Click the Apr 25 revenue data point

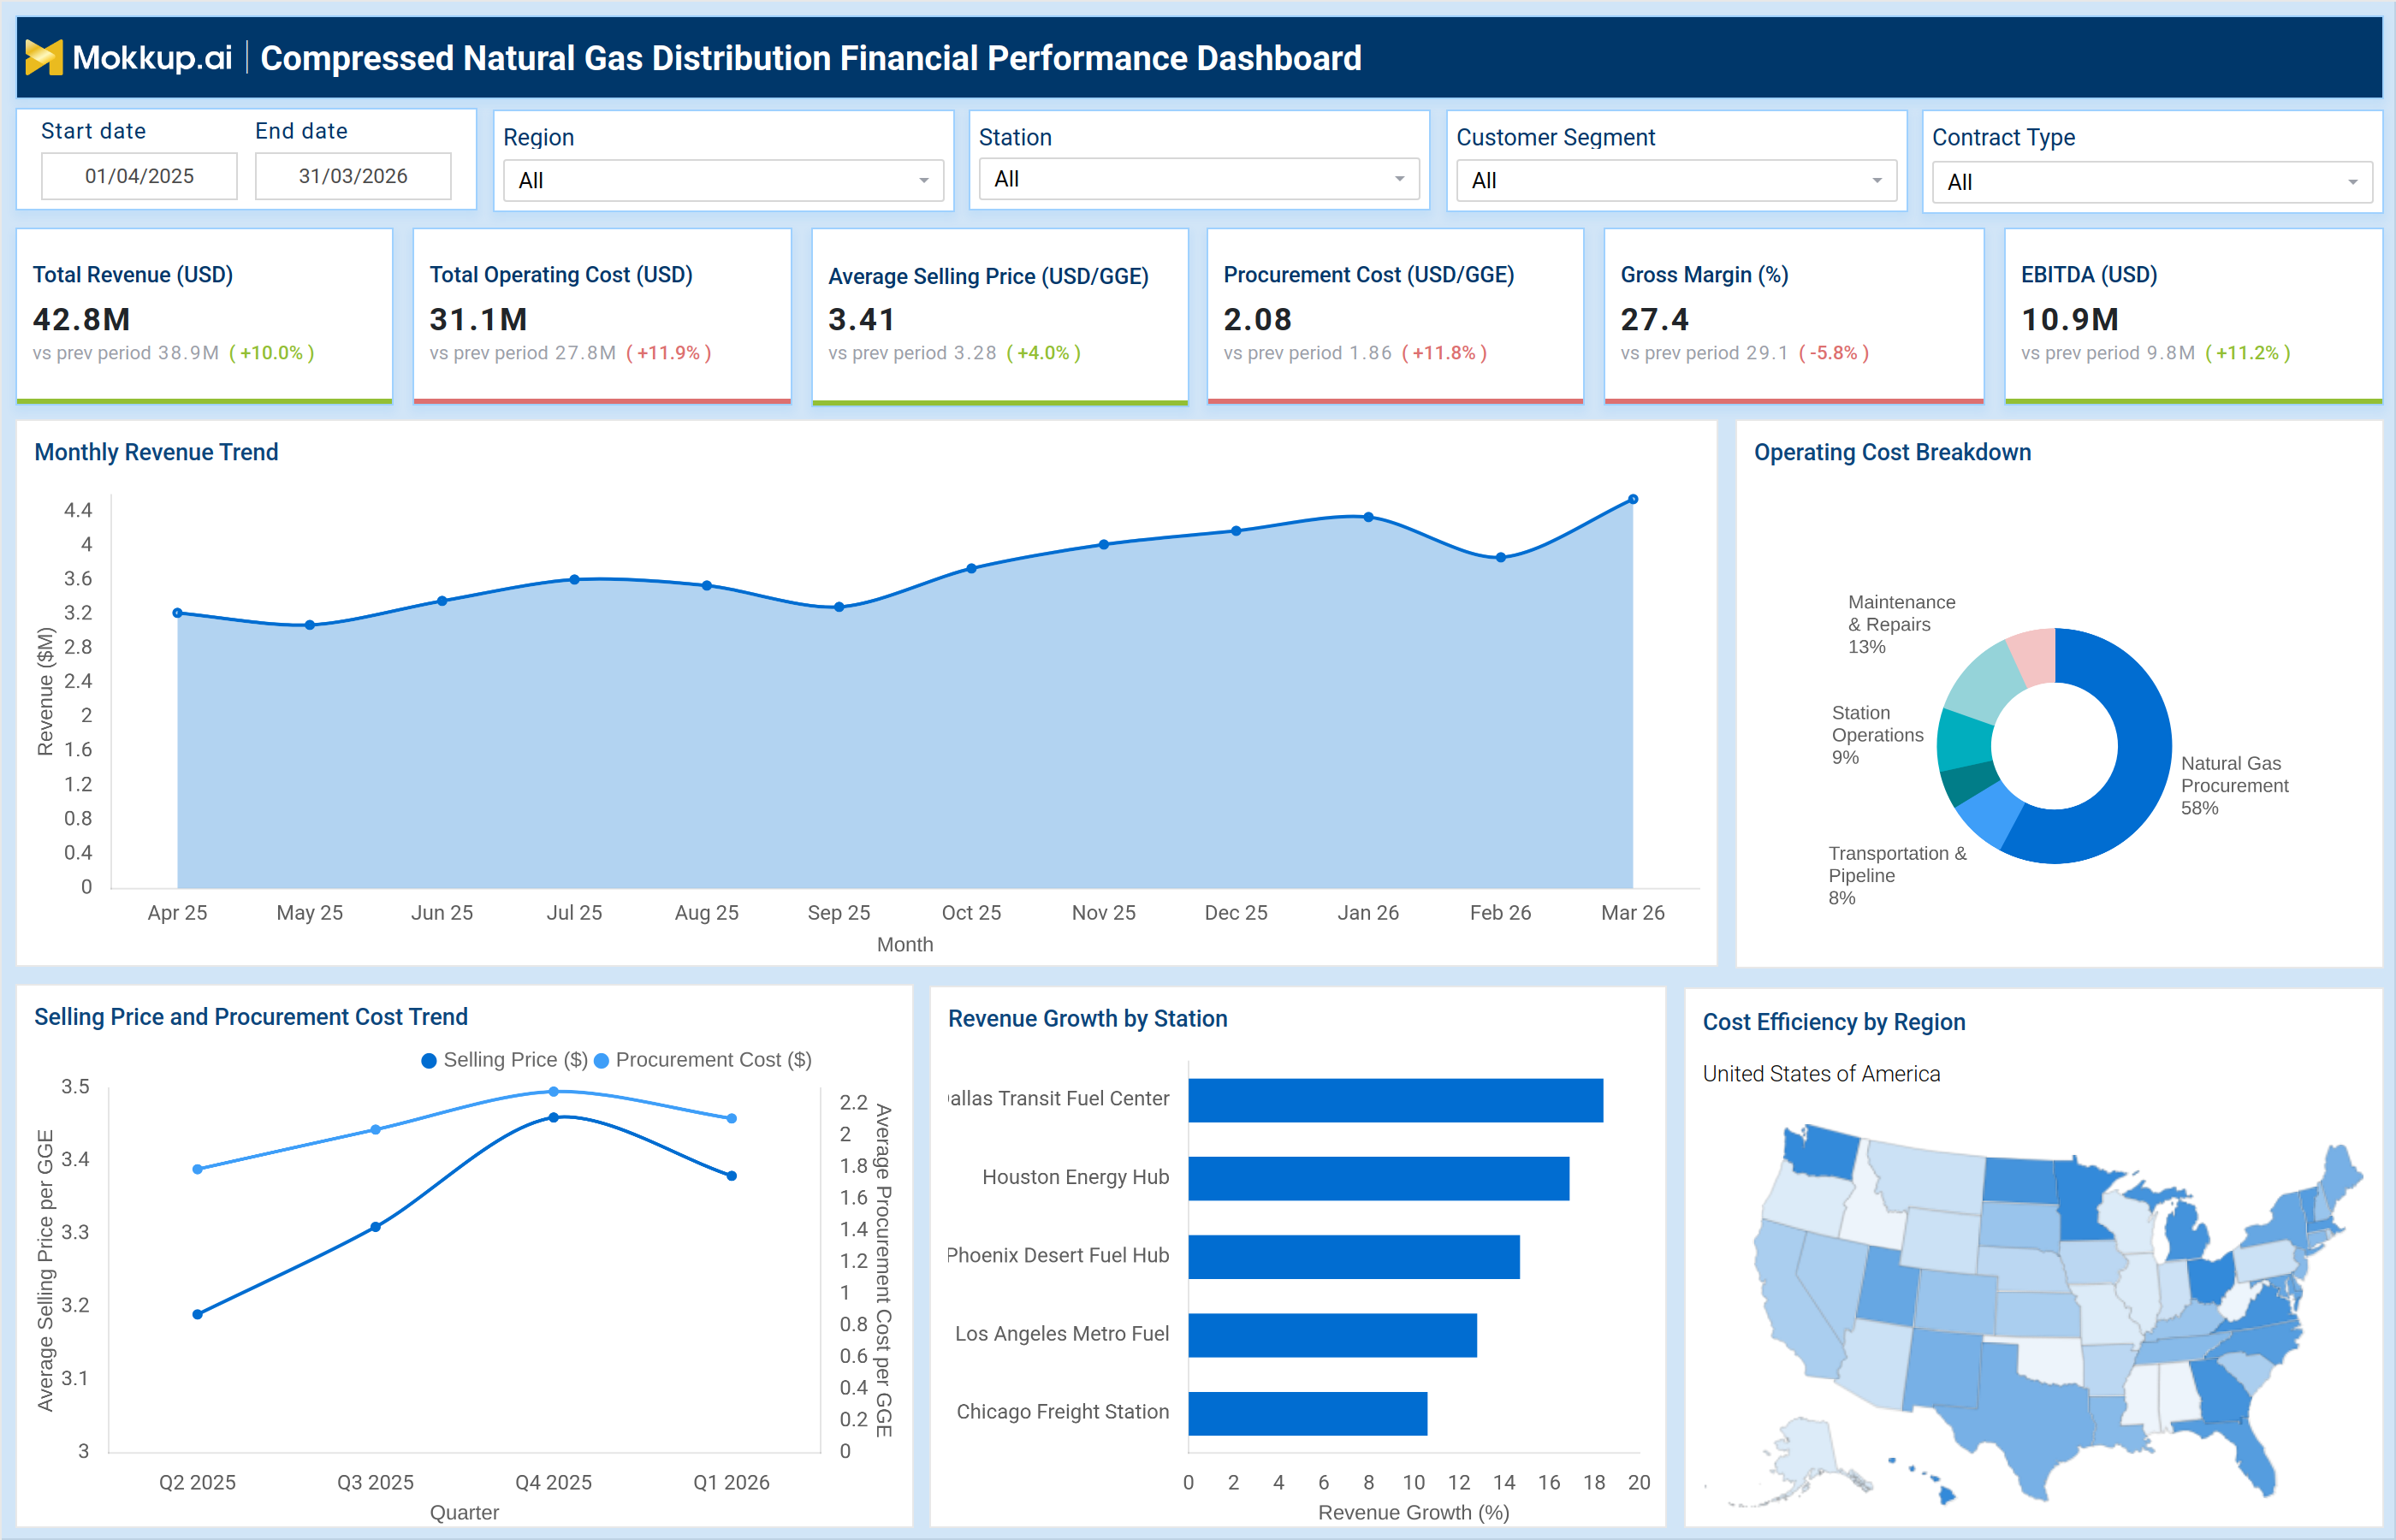coord(178,613)
